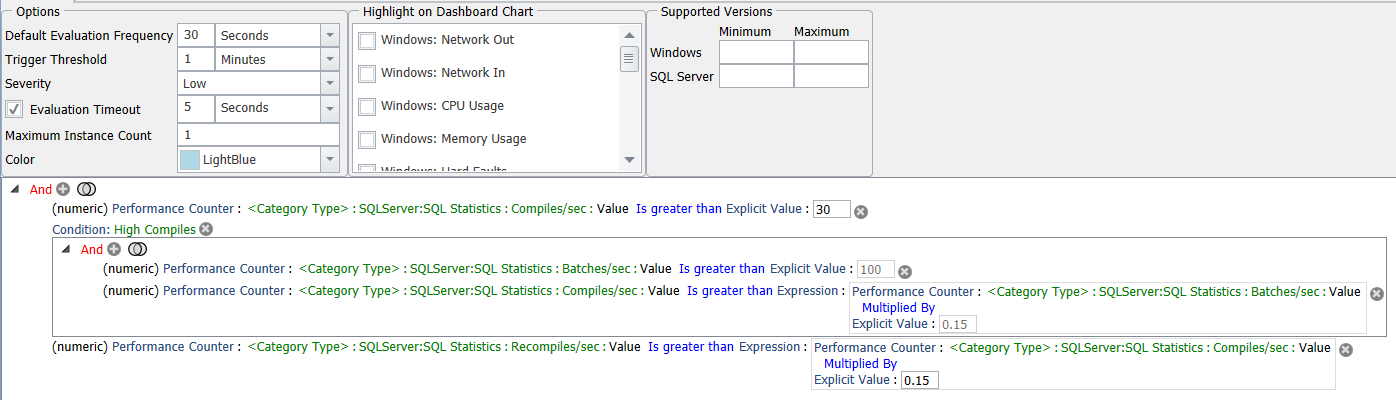Remove the High Compiles condition

(206, 229)
